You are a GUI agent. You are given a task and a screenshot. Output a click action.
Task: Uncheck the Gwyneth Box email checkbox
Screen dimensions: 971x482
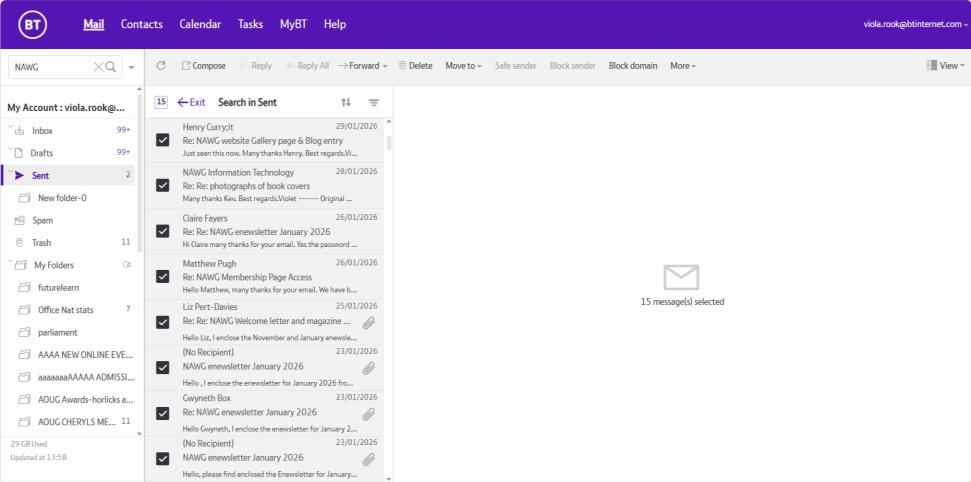[x=162, y=413]
